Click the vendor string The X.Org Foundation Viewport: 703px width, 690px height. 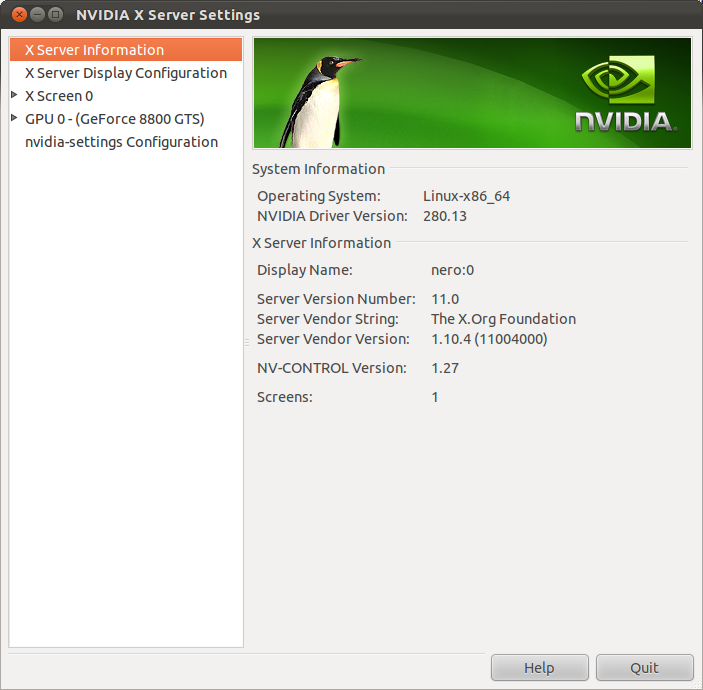tap(503, 319)
